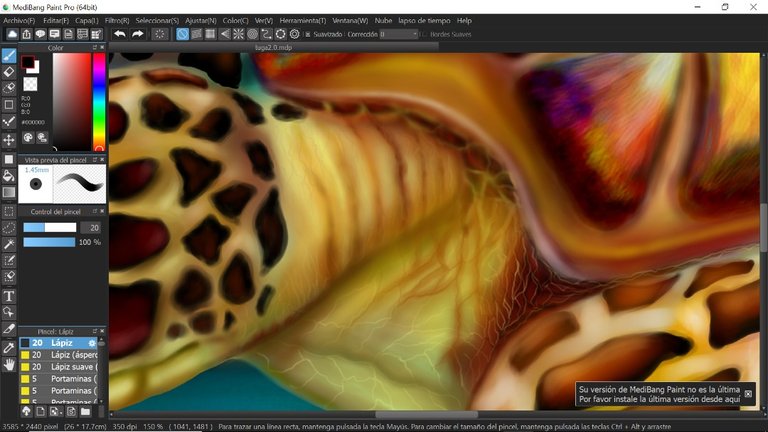
Task: Click the loading spinner icon in the toolbar
Action: pyautogui.click(x=160, y=34)
